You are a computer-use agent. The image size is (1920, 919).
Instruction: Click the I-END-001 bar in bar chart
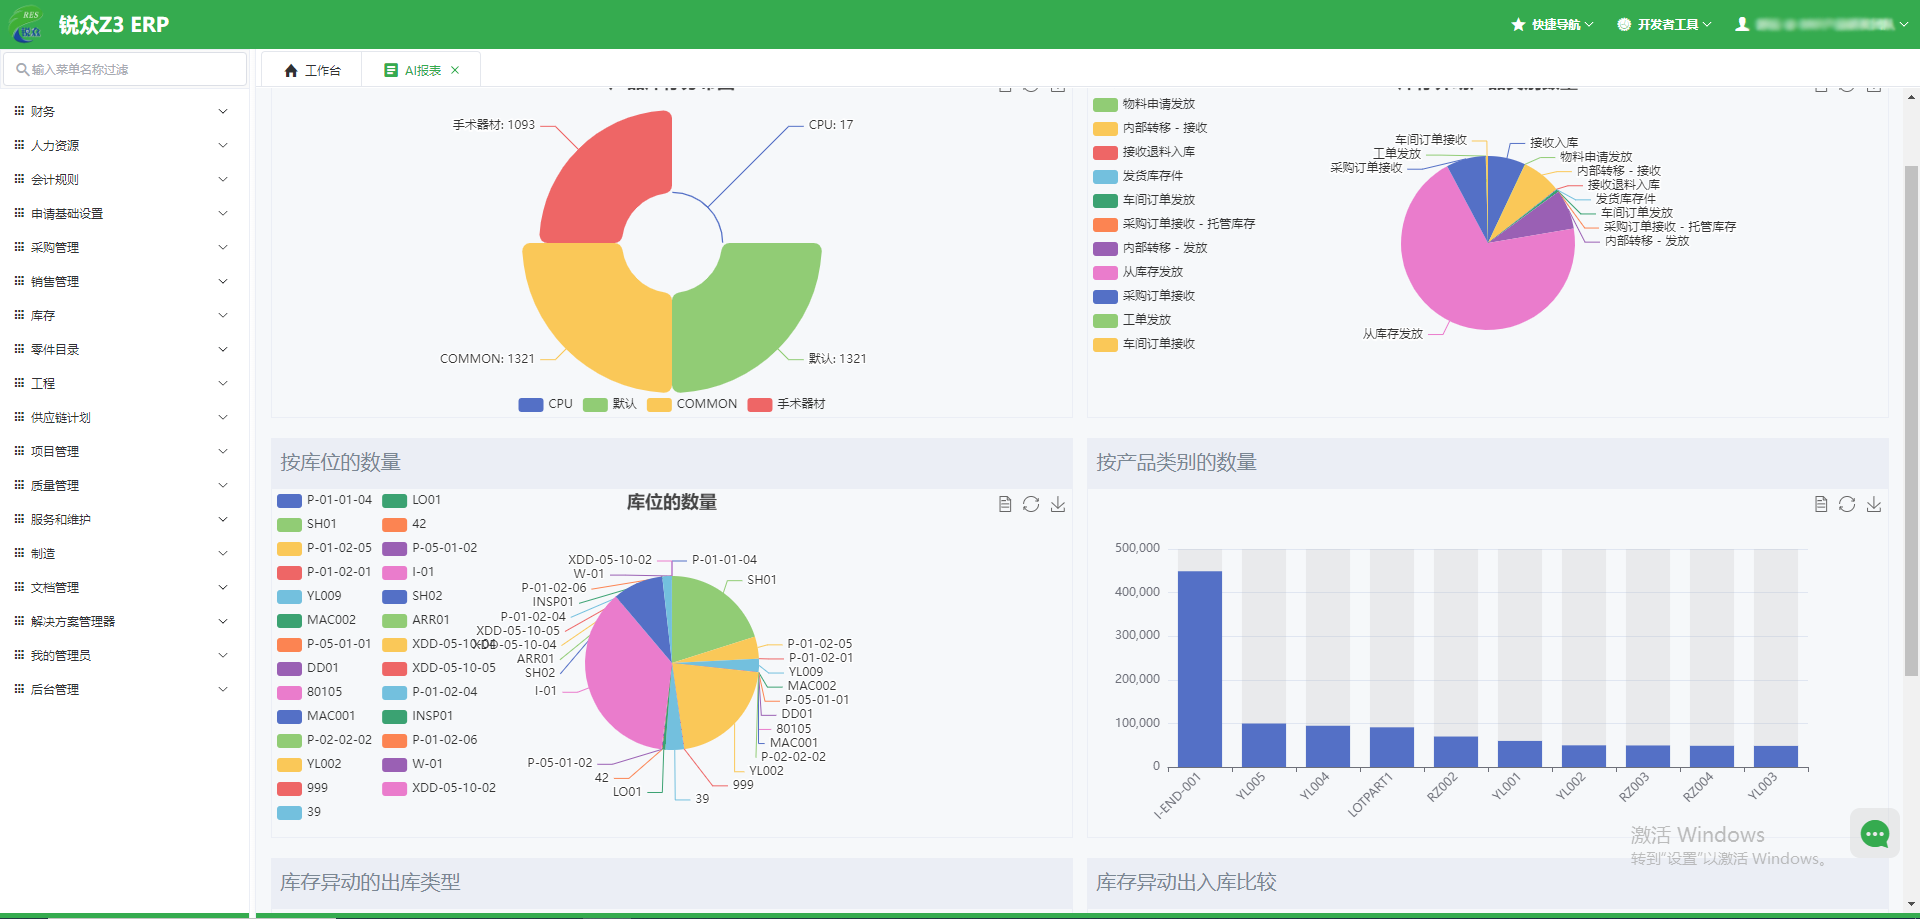[x=1199, y=669]
